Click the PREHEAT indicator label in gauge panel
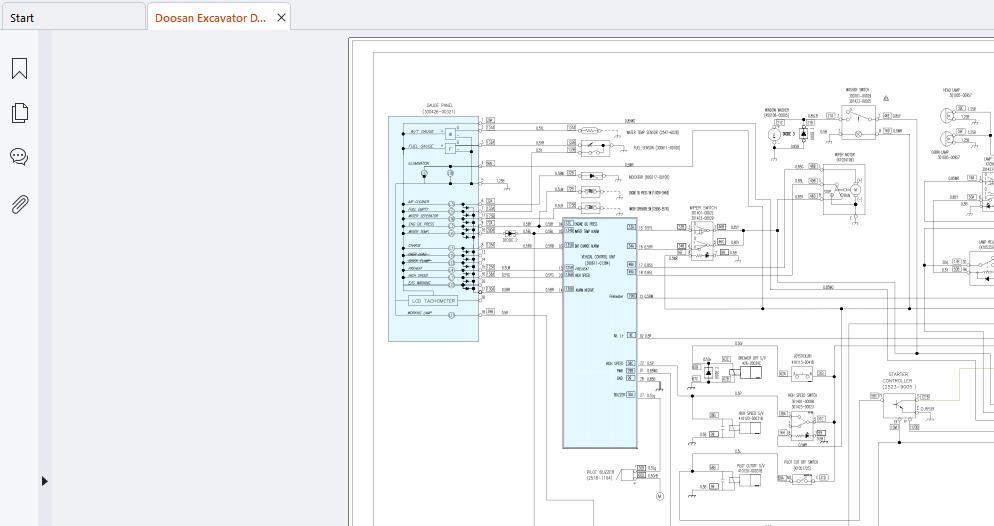The image size is (994, 526). 415,269
